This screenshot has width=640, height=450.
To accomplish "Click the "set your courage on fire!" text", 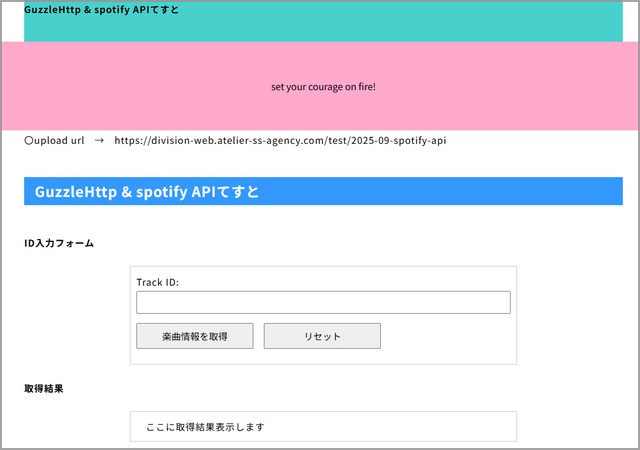I will (323, 86).
